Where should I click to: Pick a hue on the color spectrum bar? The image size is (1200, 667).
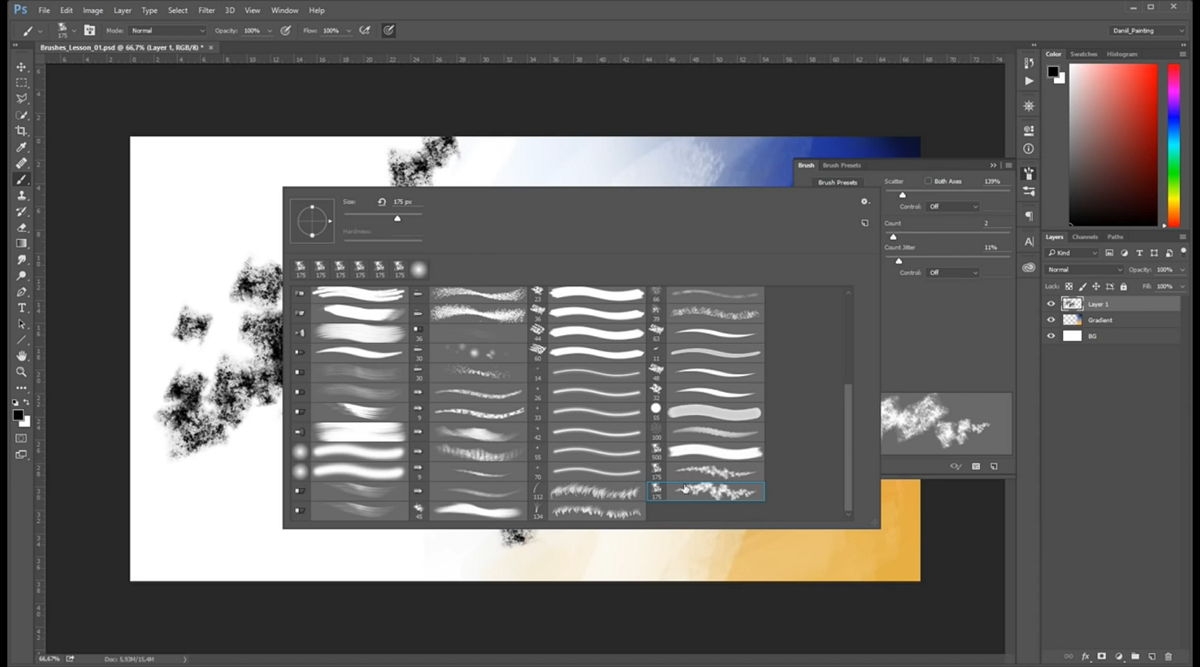point(1173,145)
